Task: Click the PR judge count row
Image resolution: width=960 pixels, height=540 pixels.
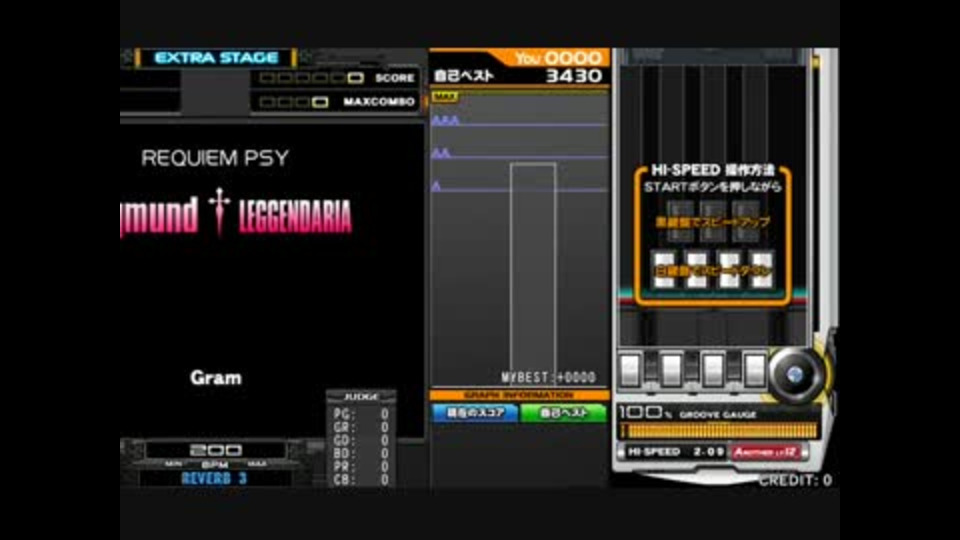Action: click(x=361, y=467)
